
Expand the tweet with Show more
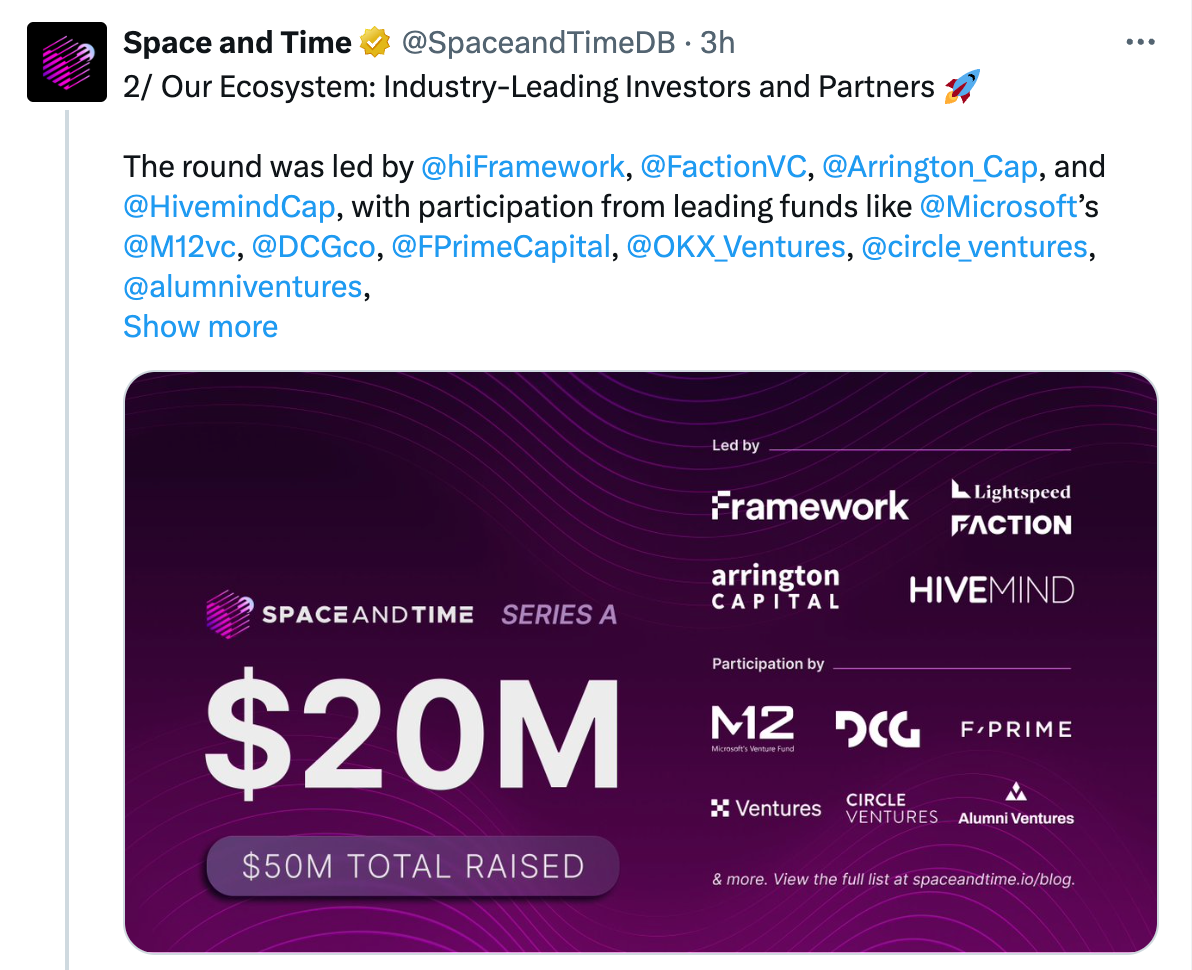[x=200, y=327]
